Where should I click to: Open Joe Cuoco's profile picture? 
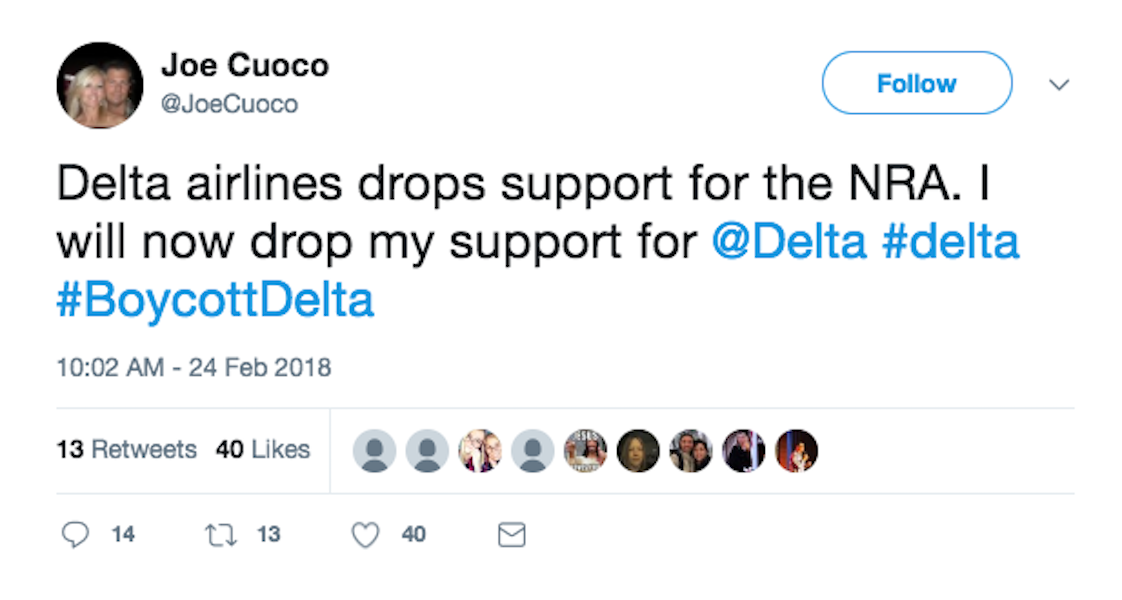click(99, 85)
